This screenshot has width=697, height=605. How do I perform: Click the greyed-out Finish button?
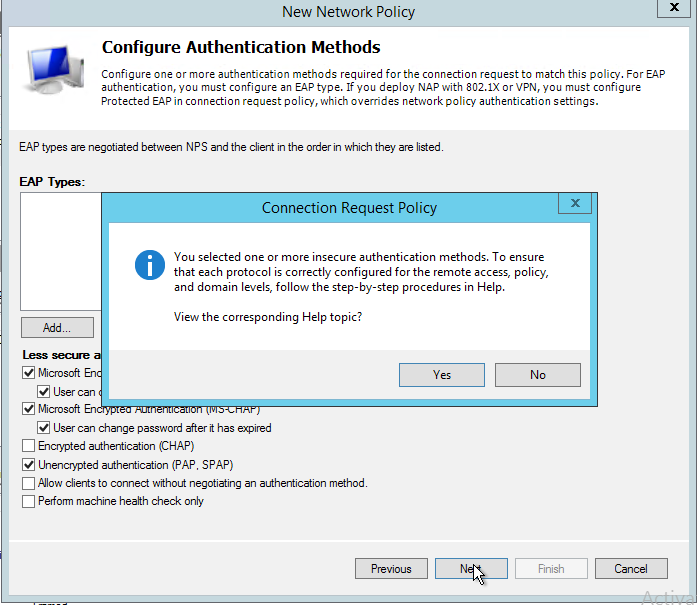coord(551,569)
